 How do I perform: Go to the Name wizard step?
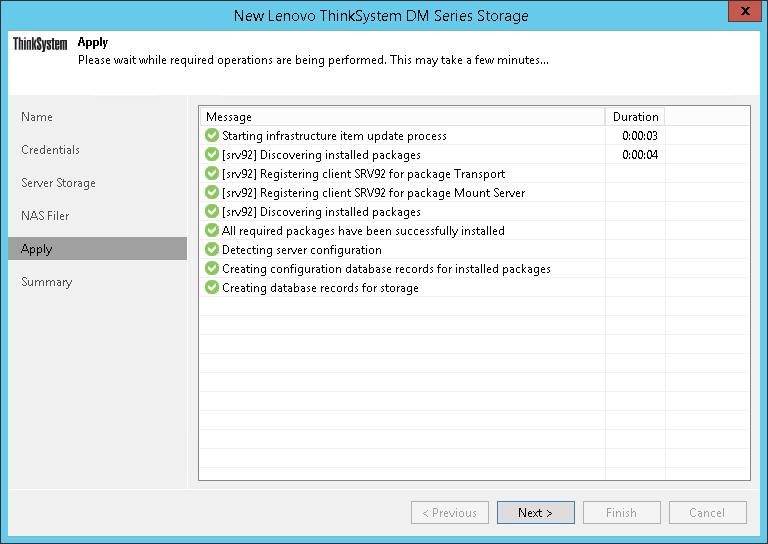pyautogui.click(x=37, y=117)
